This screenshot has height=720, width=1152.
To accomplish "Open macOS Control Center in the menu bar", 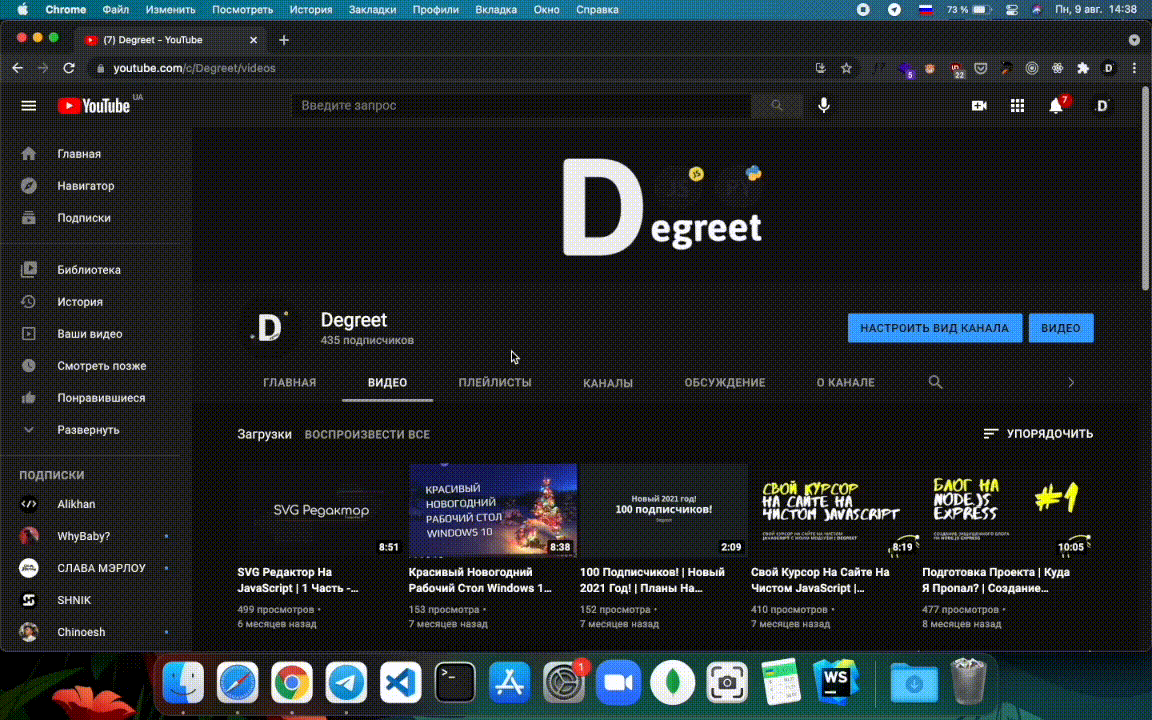I will click(x=1012, y=10).
